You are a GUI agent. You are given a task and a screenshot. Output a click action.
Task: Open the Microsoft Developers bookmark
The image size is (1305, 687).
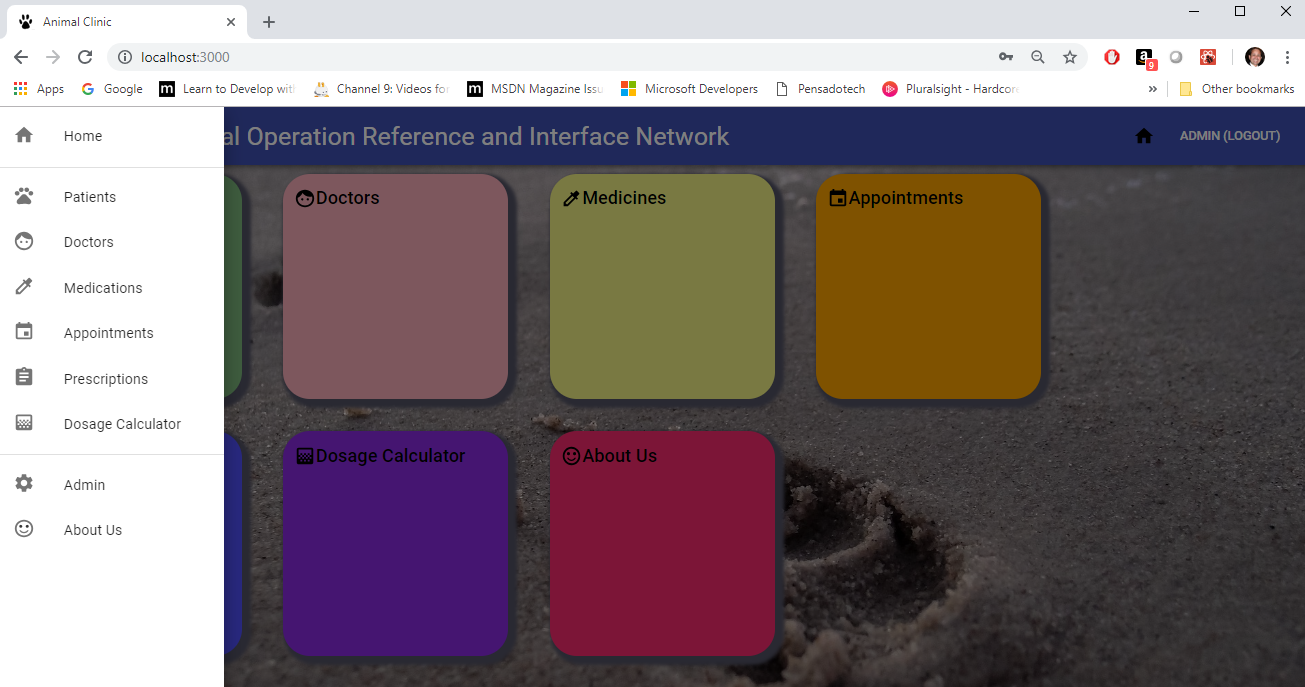(690, 89)
